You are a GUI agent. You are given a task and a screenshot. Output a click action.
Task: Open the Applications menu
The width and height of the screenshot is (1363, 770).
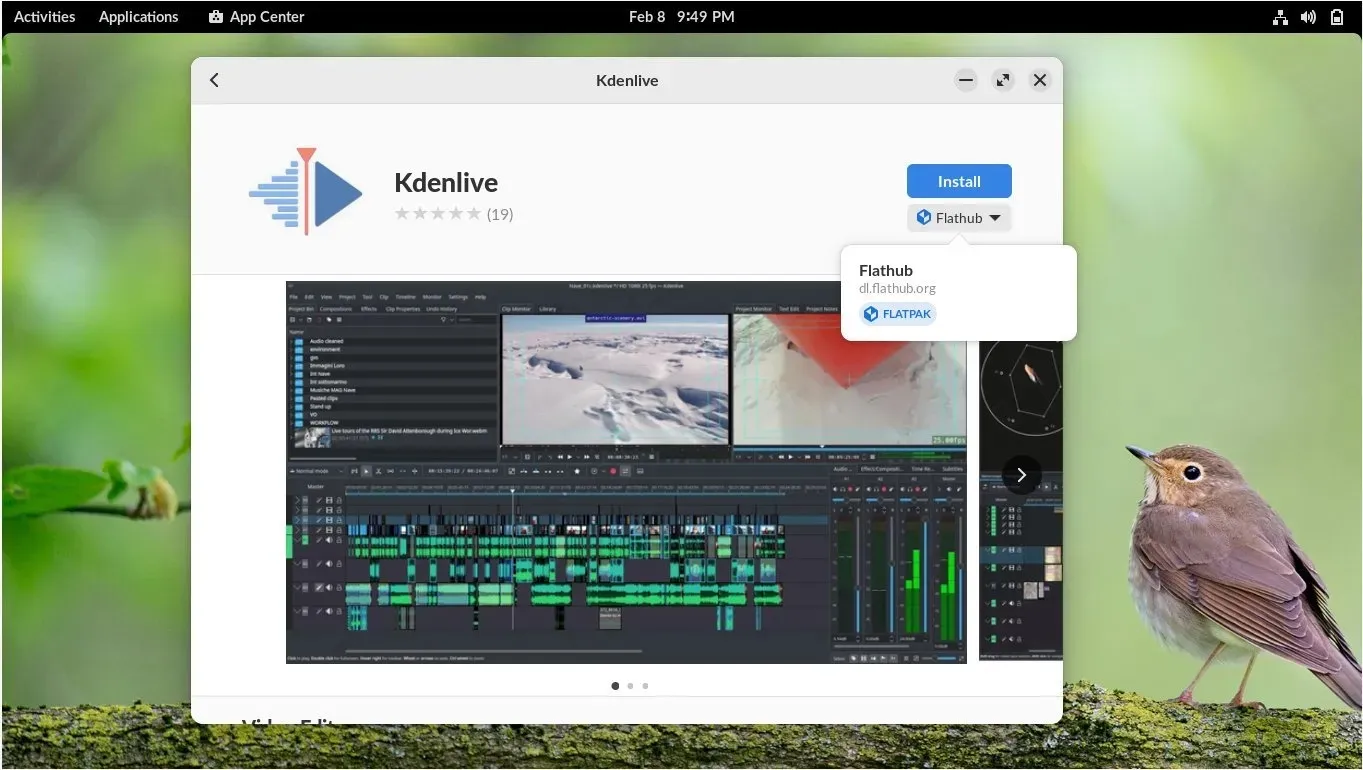click(x=138, y=16)
